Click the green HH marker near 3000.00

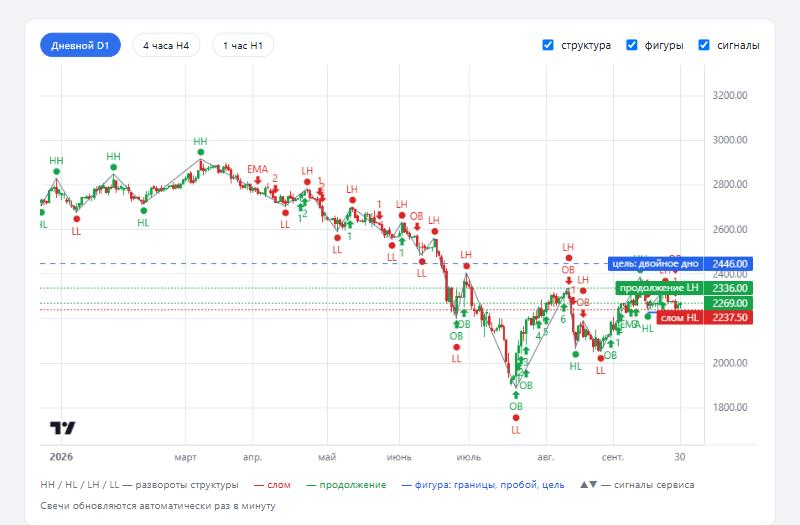click(201, 152)
